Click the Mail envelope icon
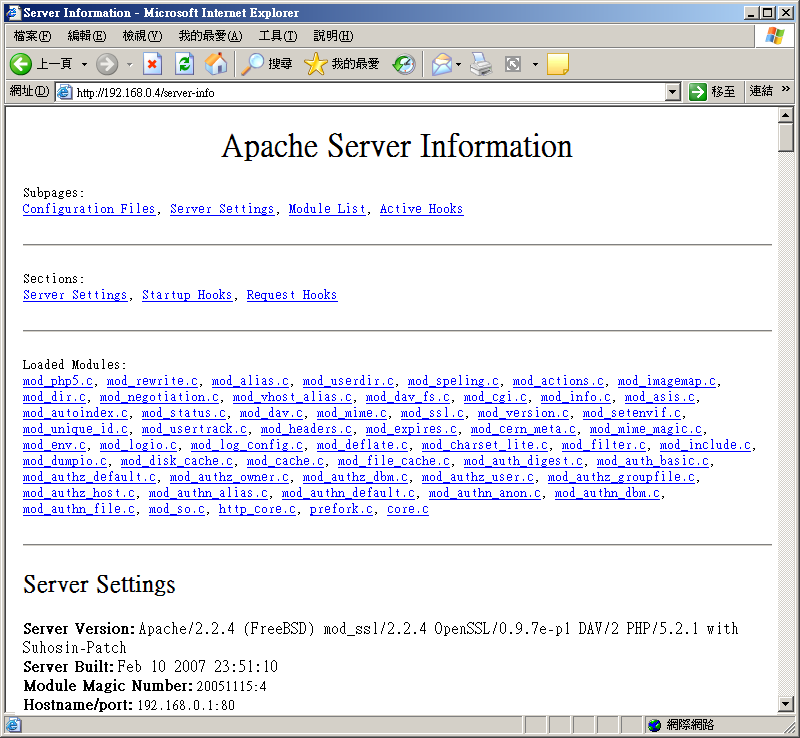 point(441,64)
